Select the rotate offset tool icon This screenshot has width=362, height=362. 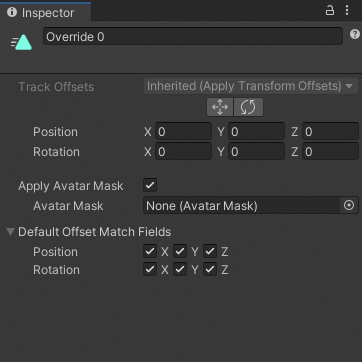click(248, 107)
